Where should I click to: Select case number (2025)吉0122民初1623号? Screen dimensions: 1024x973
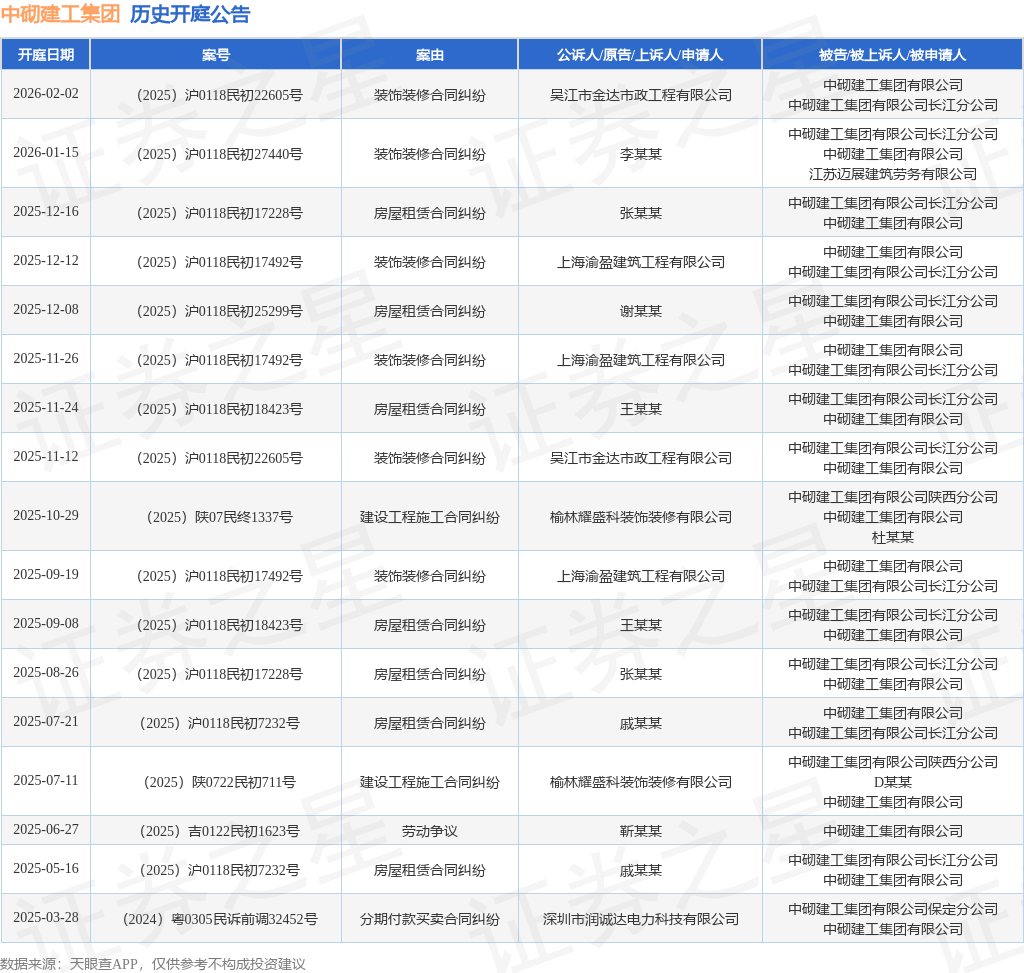pos(219,831)
